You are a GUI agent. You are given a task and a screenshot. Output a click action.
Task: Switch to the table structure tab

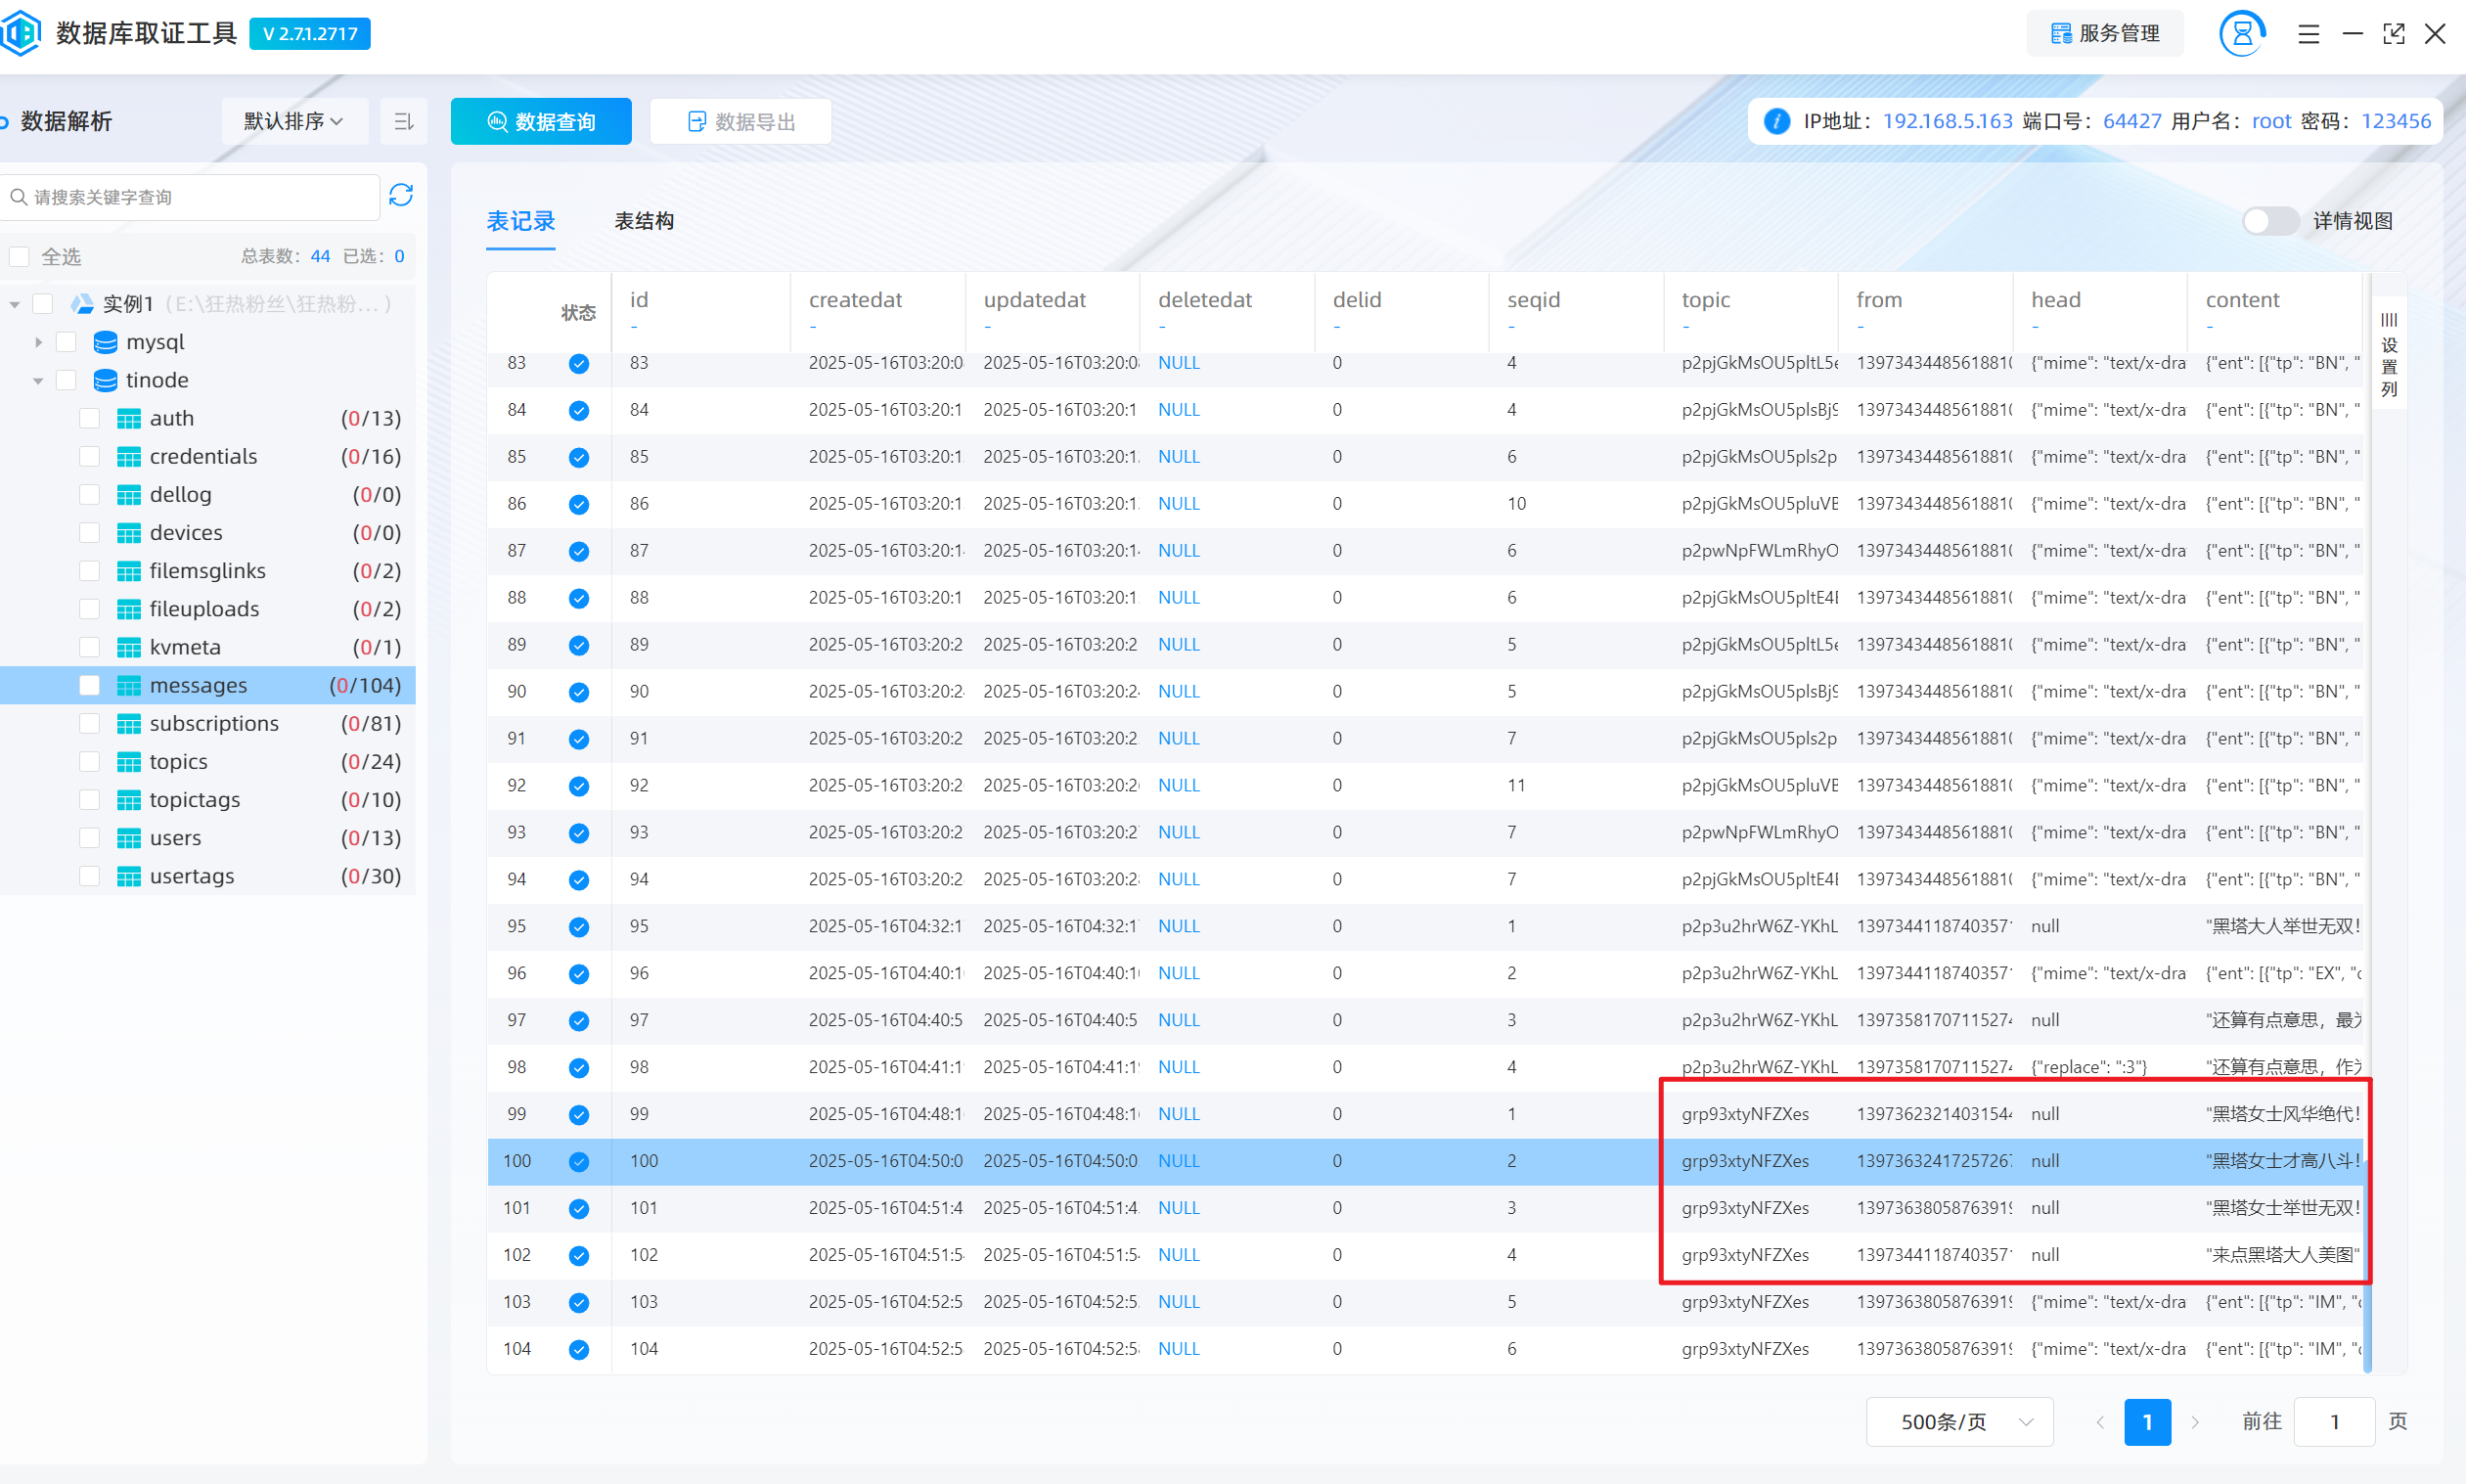click(x=643, y=221)
